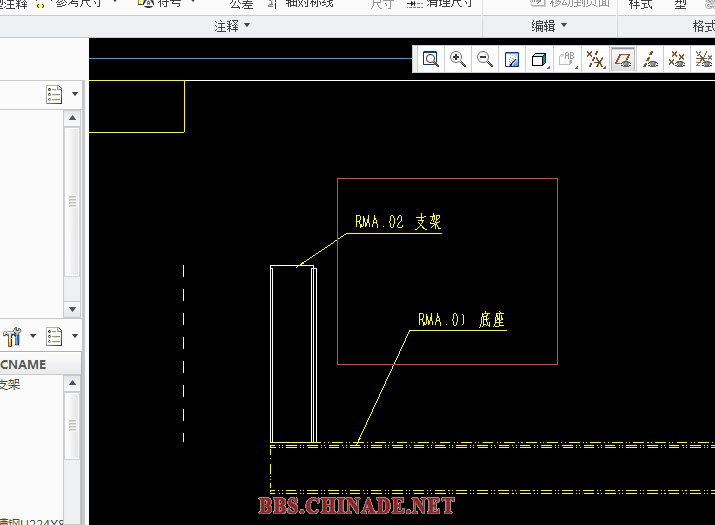Click the lower panel list-columns icon
Screen dimensions: 715x525
[54, 336]
